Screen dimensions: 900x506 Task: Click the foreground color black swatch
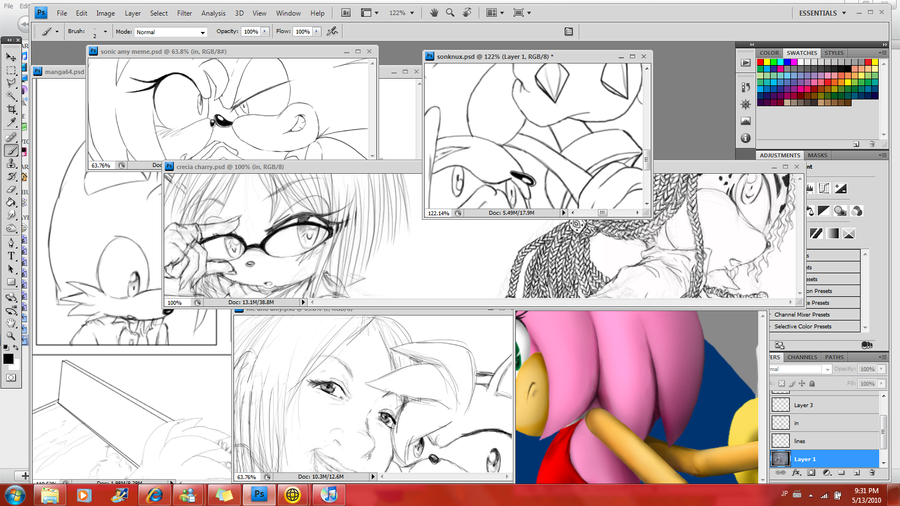[x=8, y=359]
